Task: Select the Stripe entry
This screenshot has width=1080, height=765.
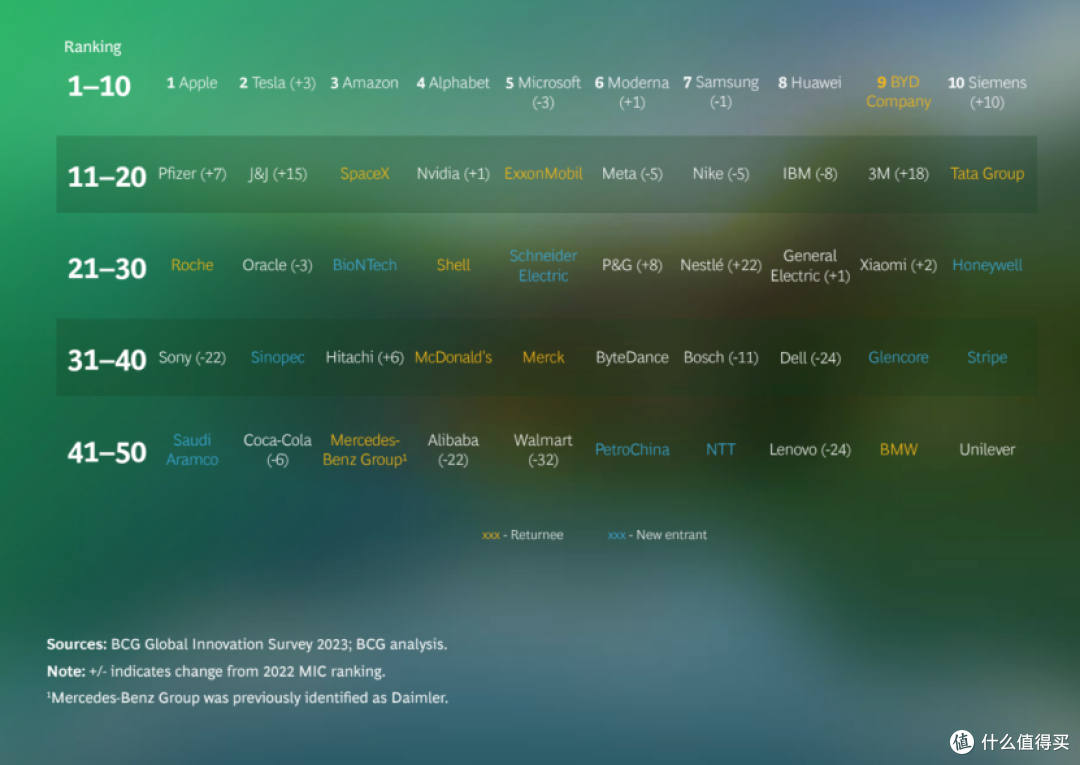Action: [x=987, y=357]
